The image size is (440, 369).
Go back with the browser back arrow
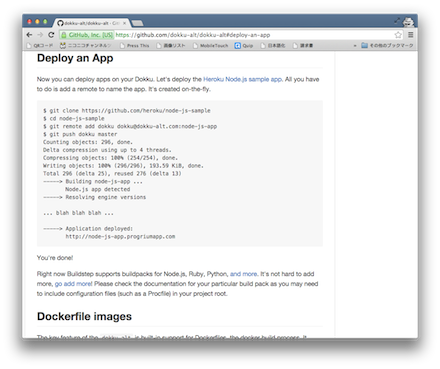pos(29,35)
